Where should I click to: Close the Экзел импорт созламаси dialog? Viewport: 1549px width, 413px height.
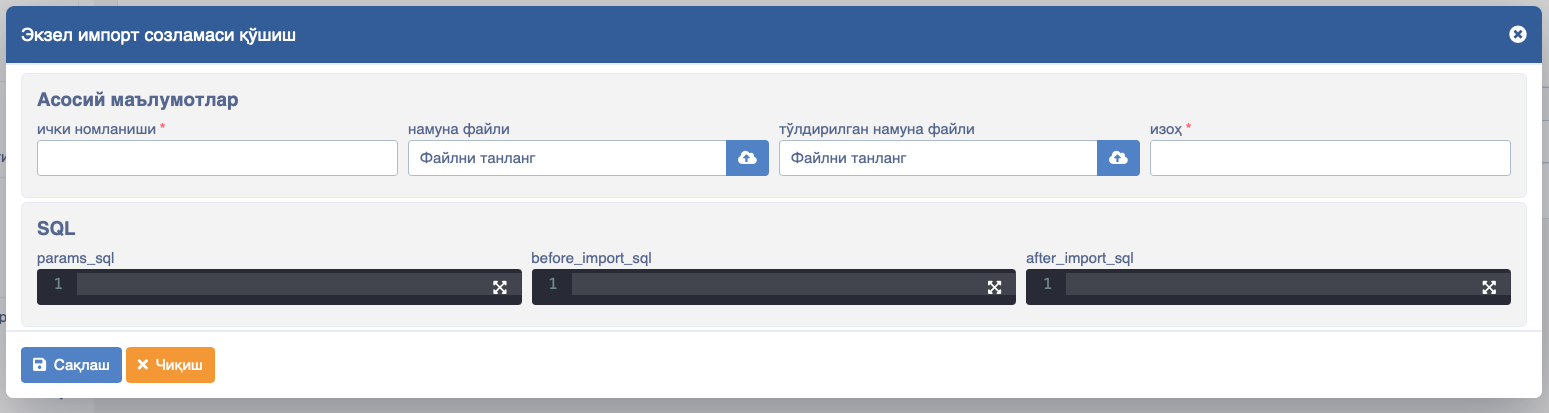(x=1517, y=35)
